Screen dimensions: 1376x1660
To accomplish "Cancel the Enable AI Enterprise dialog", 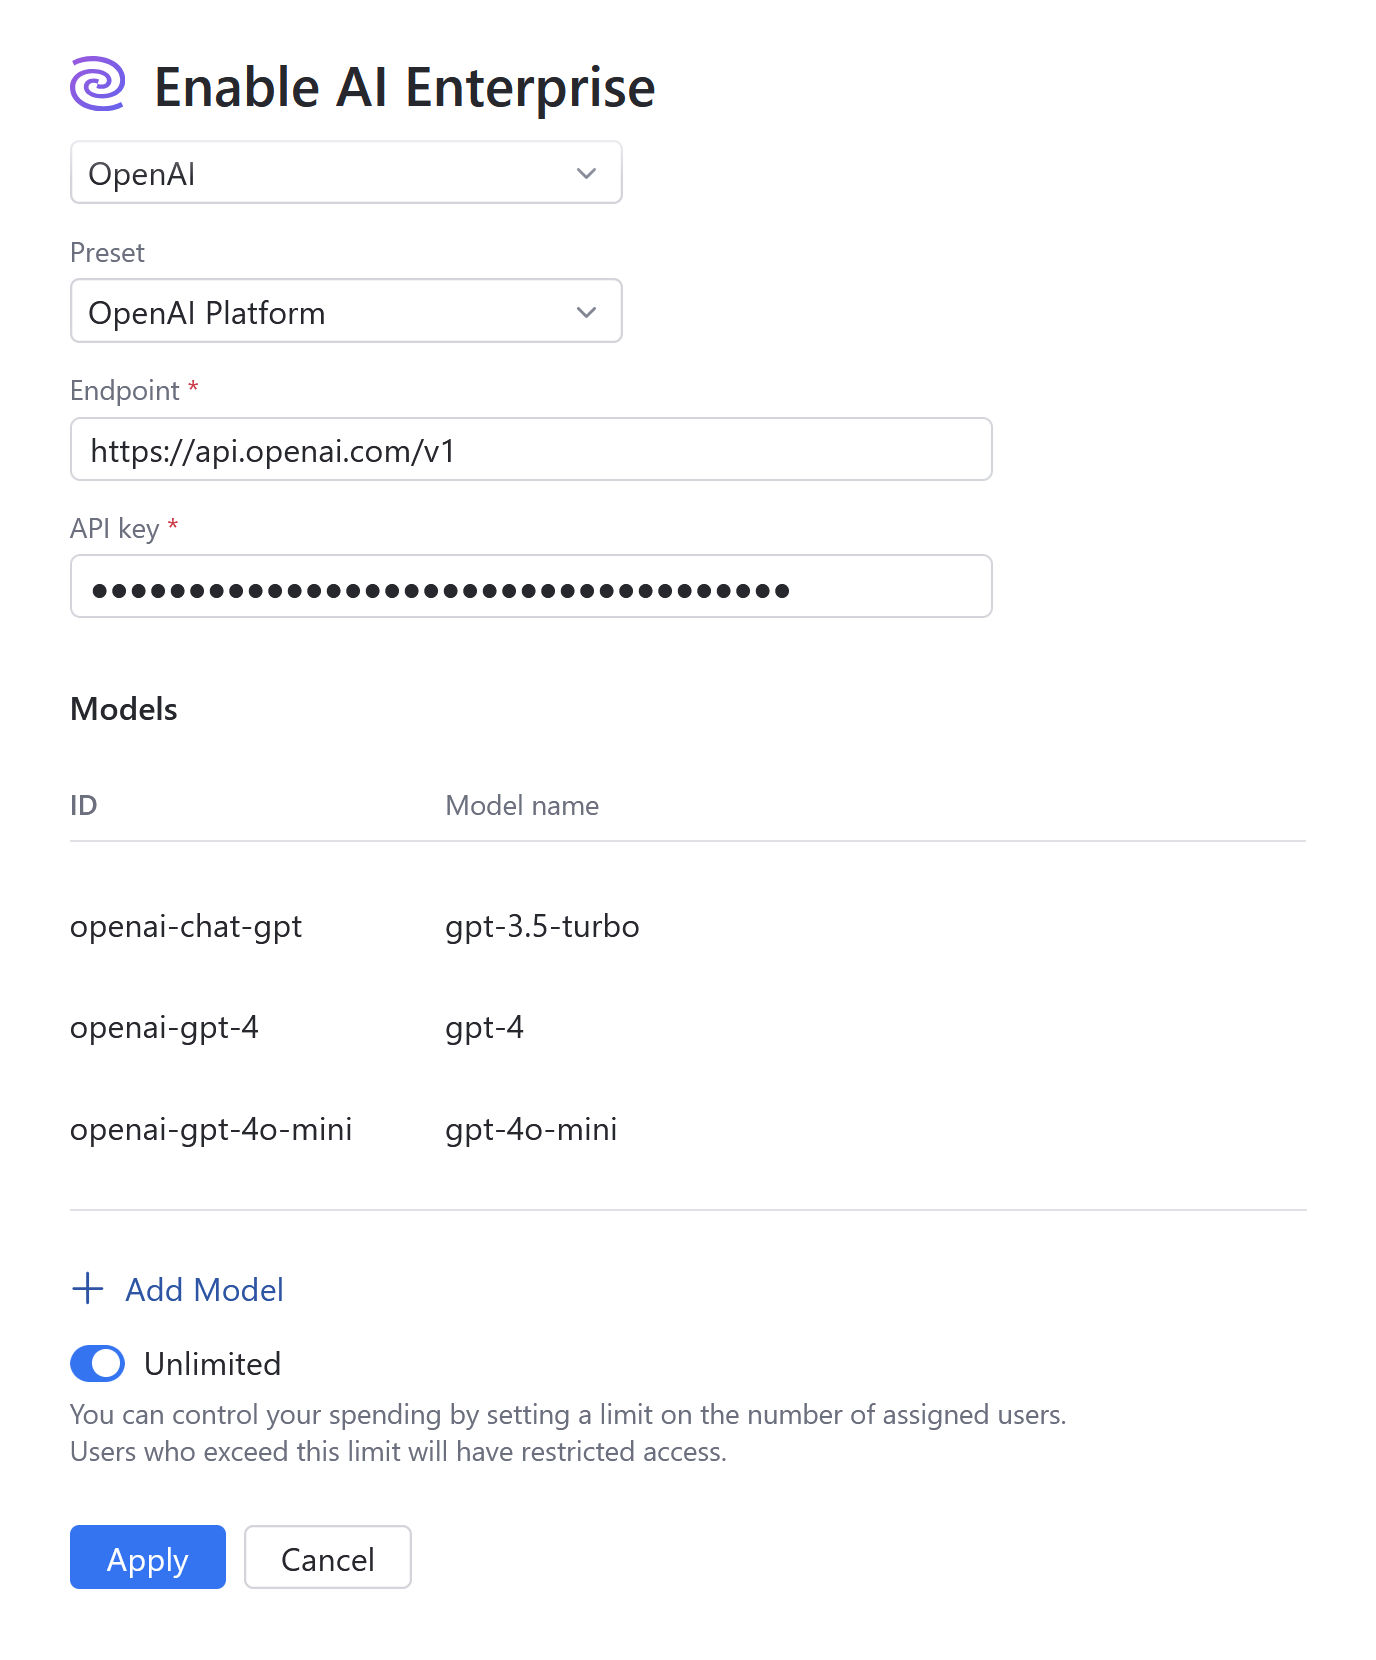I will click(328, 1557).
